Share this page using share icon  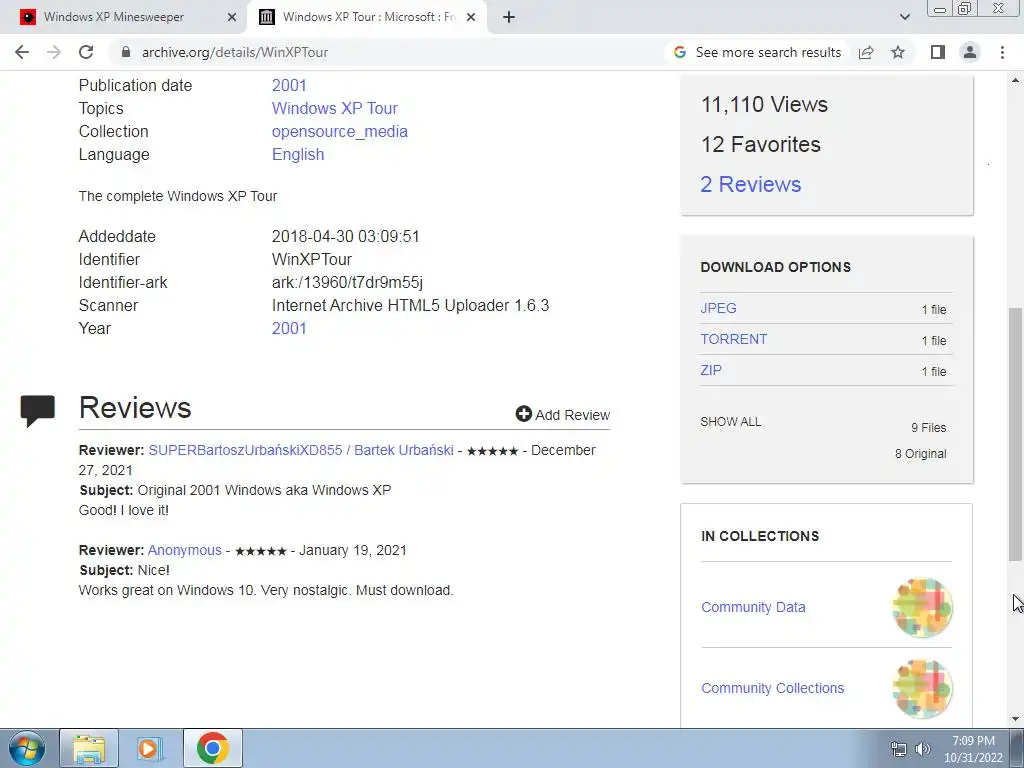click(x=866, y=52)
